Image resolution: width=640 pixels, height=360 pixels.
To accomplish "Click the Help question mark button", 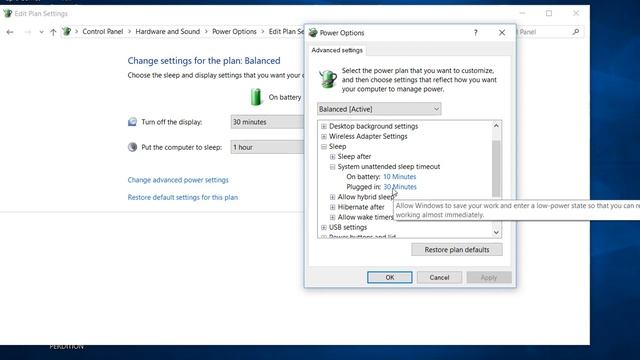I will [476, 33].
